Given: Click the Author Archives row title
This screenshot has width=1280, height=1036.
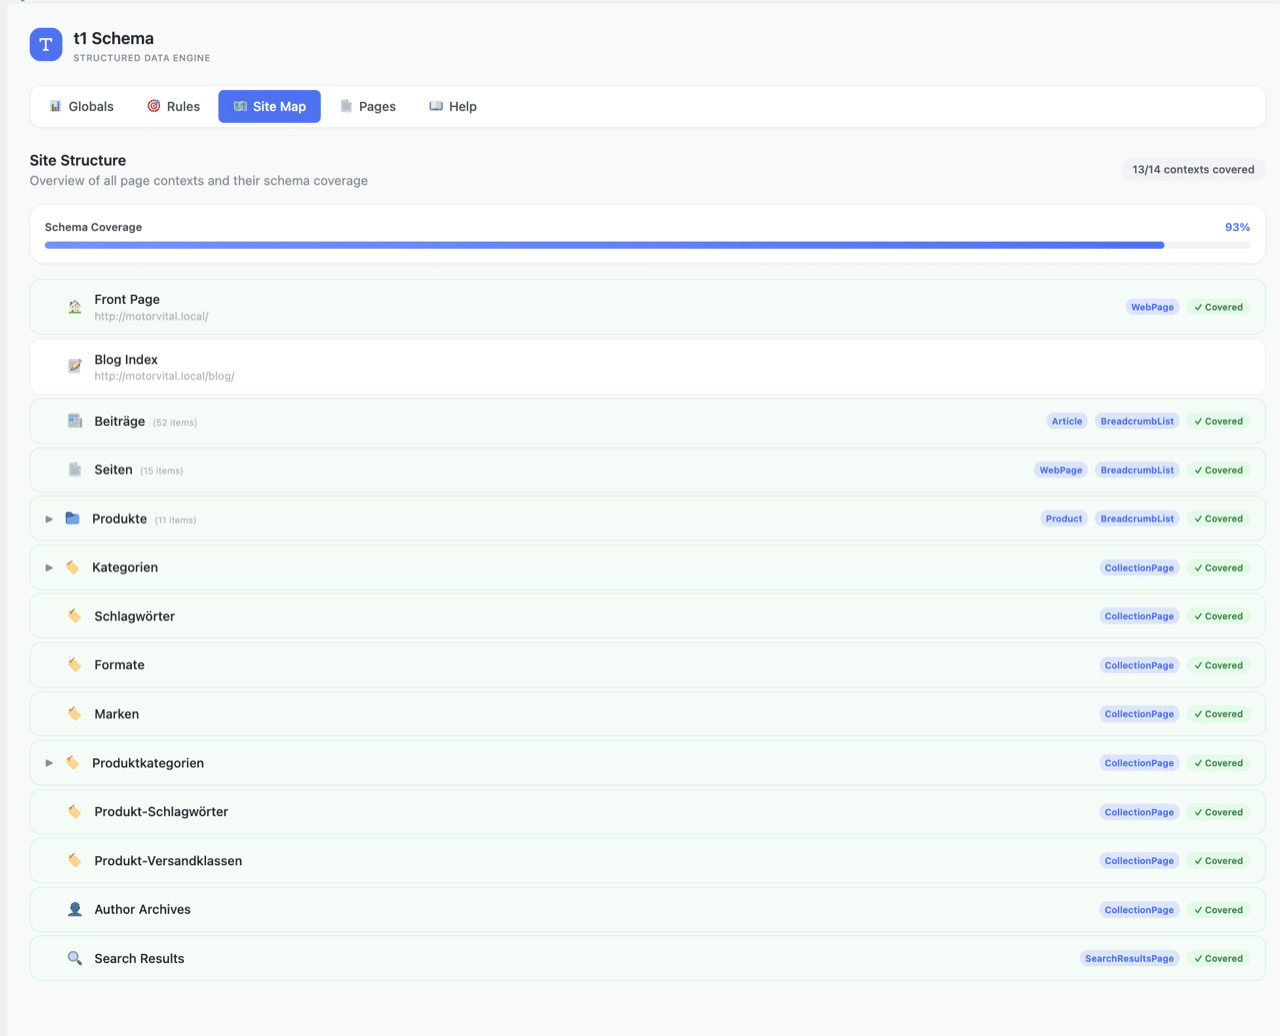Looking at the screenshot, I should coord(143,909).
